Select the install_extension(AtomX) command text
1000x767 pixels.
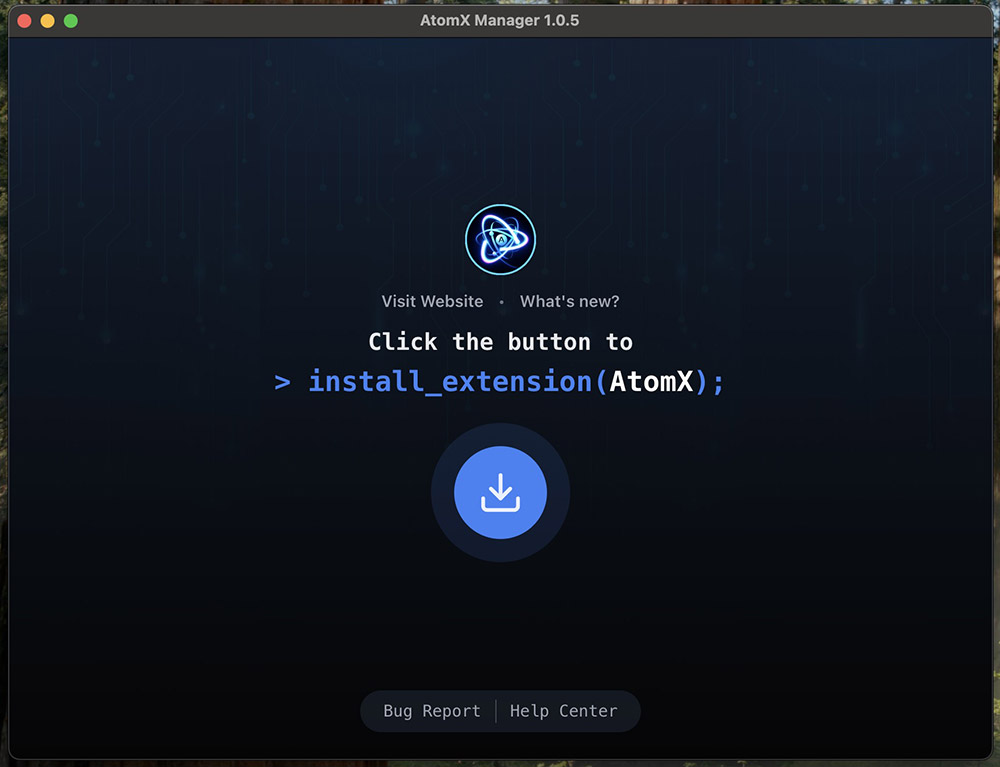click(x=500, y=381)
